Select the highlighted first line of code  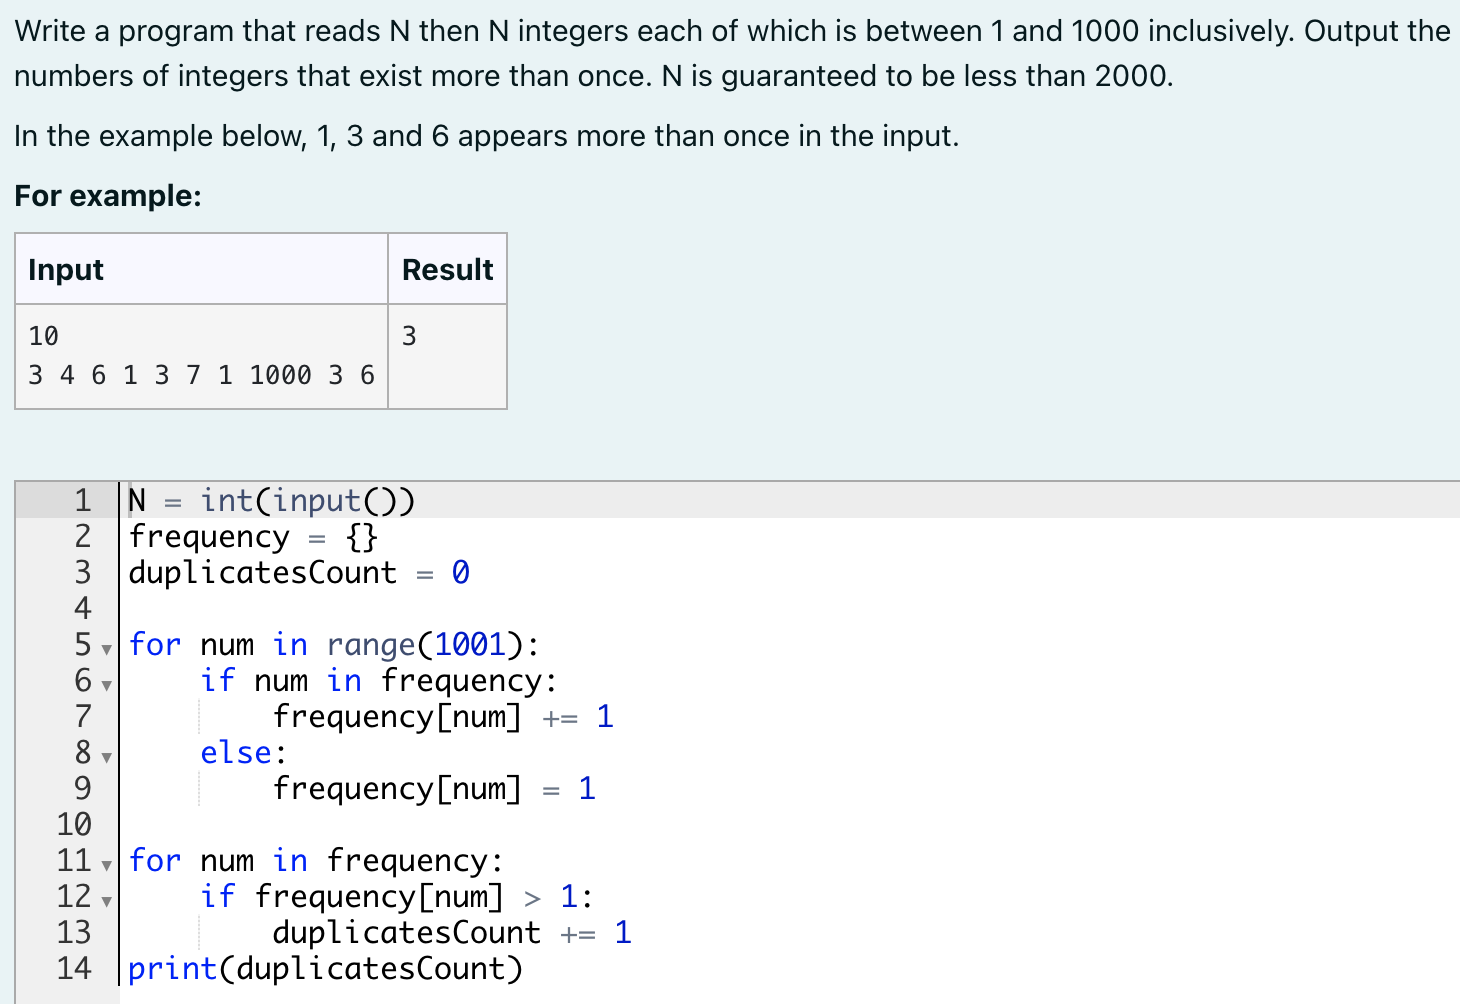[270, 500]
